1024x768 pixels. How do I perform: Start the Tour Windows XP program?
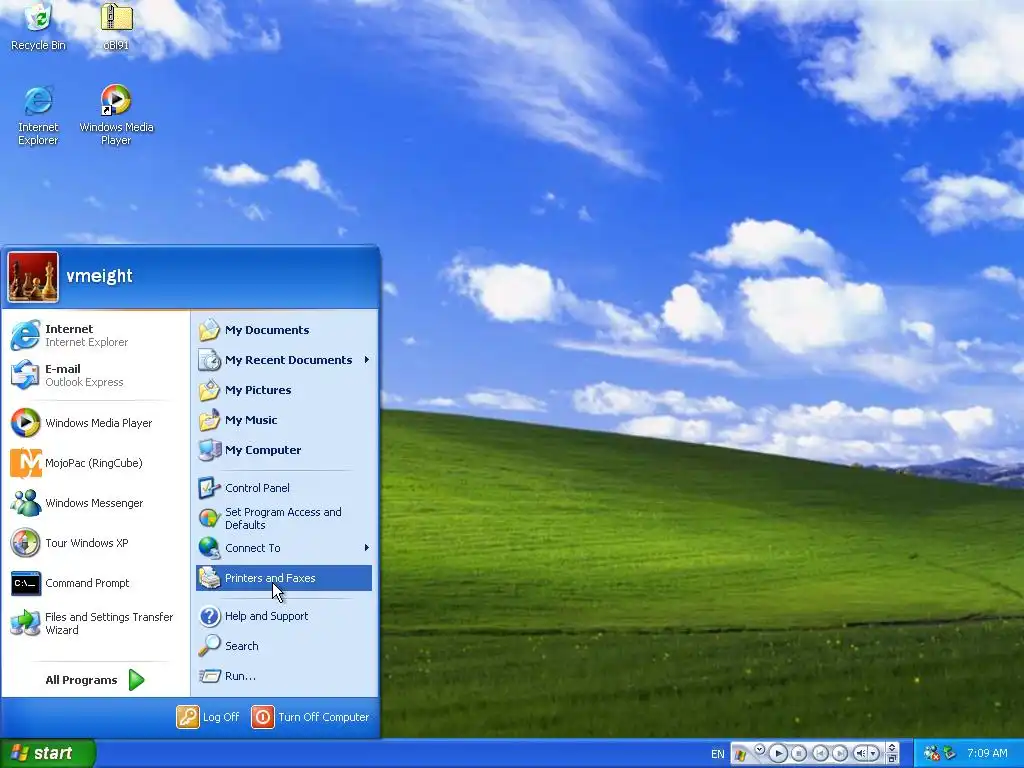(x=95, y=543)
